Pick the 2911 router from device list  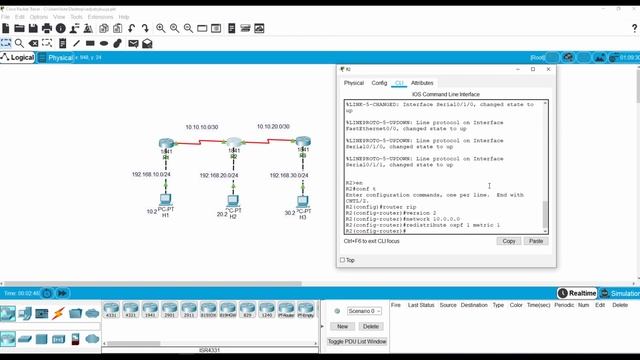click(x=189, y=310)
